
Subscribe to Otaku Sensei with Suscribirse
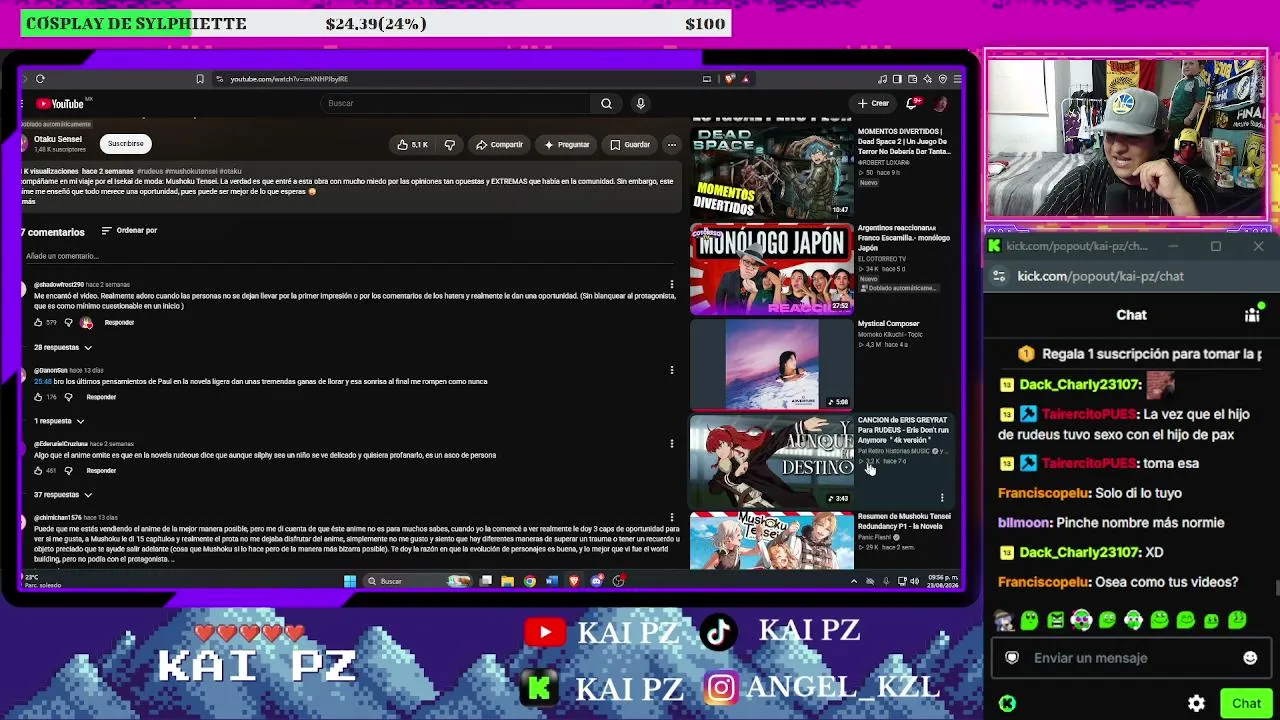[x=126, y=144]
